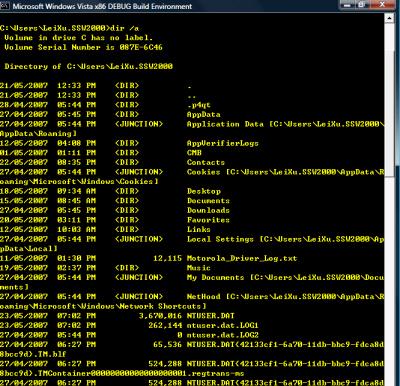The width and height of the screenshot is (400, 386).
Task: Click the serial number '087E-6C46'
Action: 141,47
